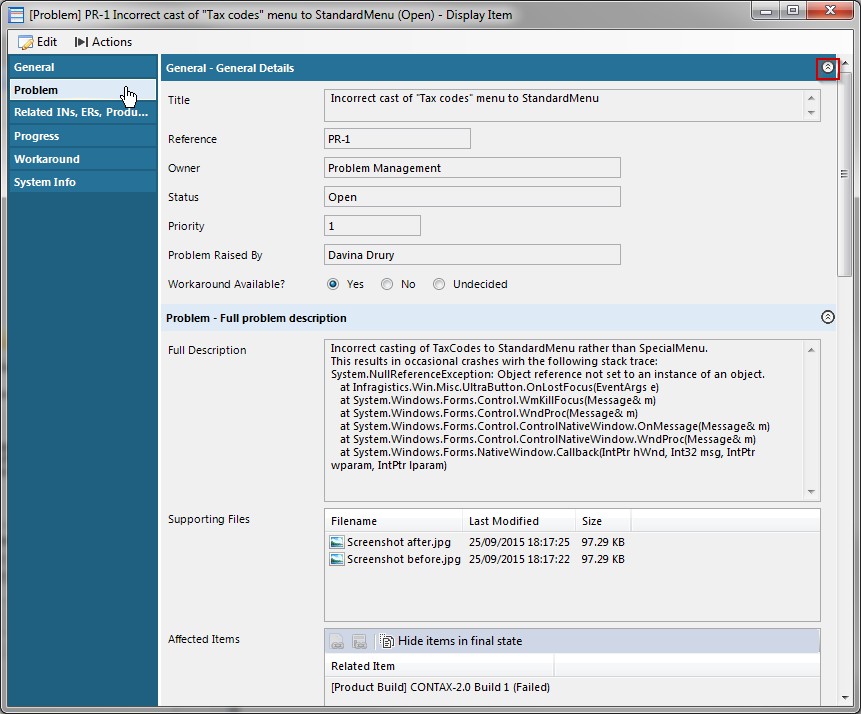Open Related INs, ERs, Produ... section
861x714 pixels.
(83, 112)
